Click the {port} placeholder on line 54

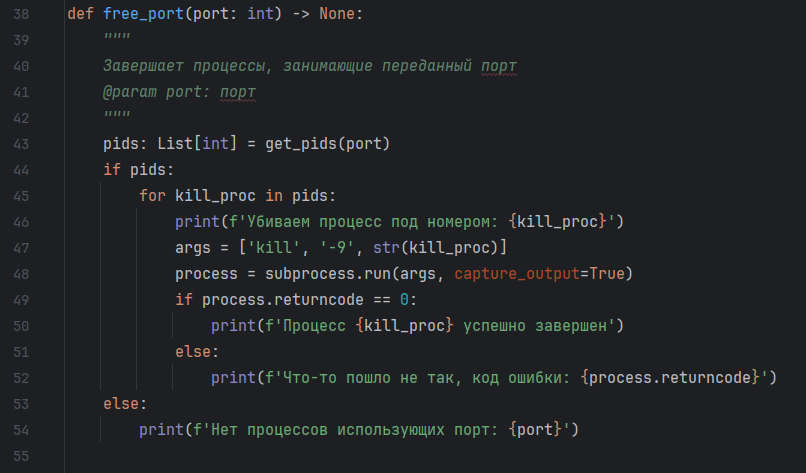[x=535, y=430]
